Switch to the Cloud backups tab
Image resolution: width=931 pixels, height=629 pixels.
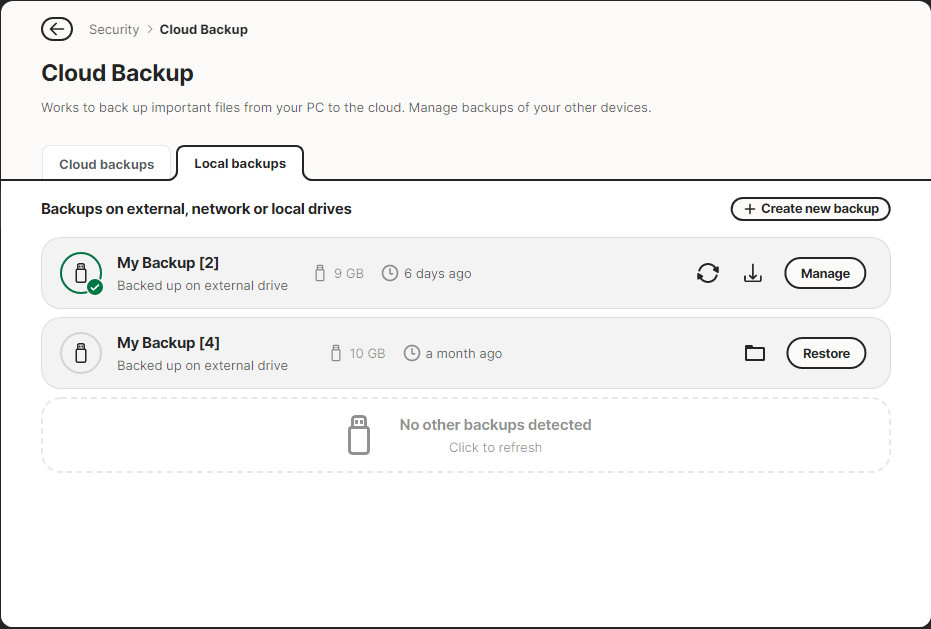coord(107,164)
